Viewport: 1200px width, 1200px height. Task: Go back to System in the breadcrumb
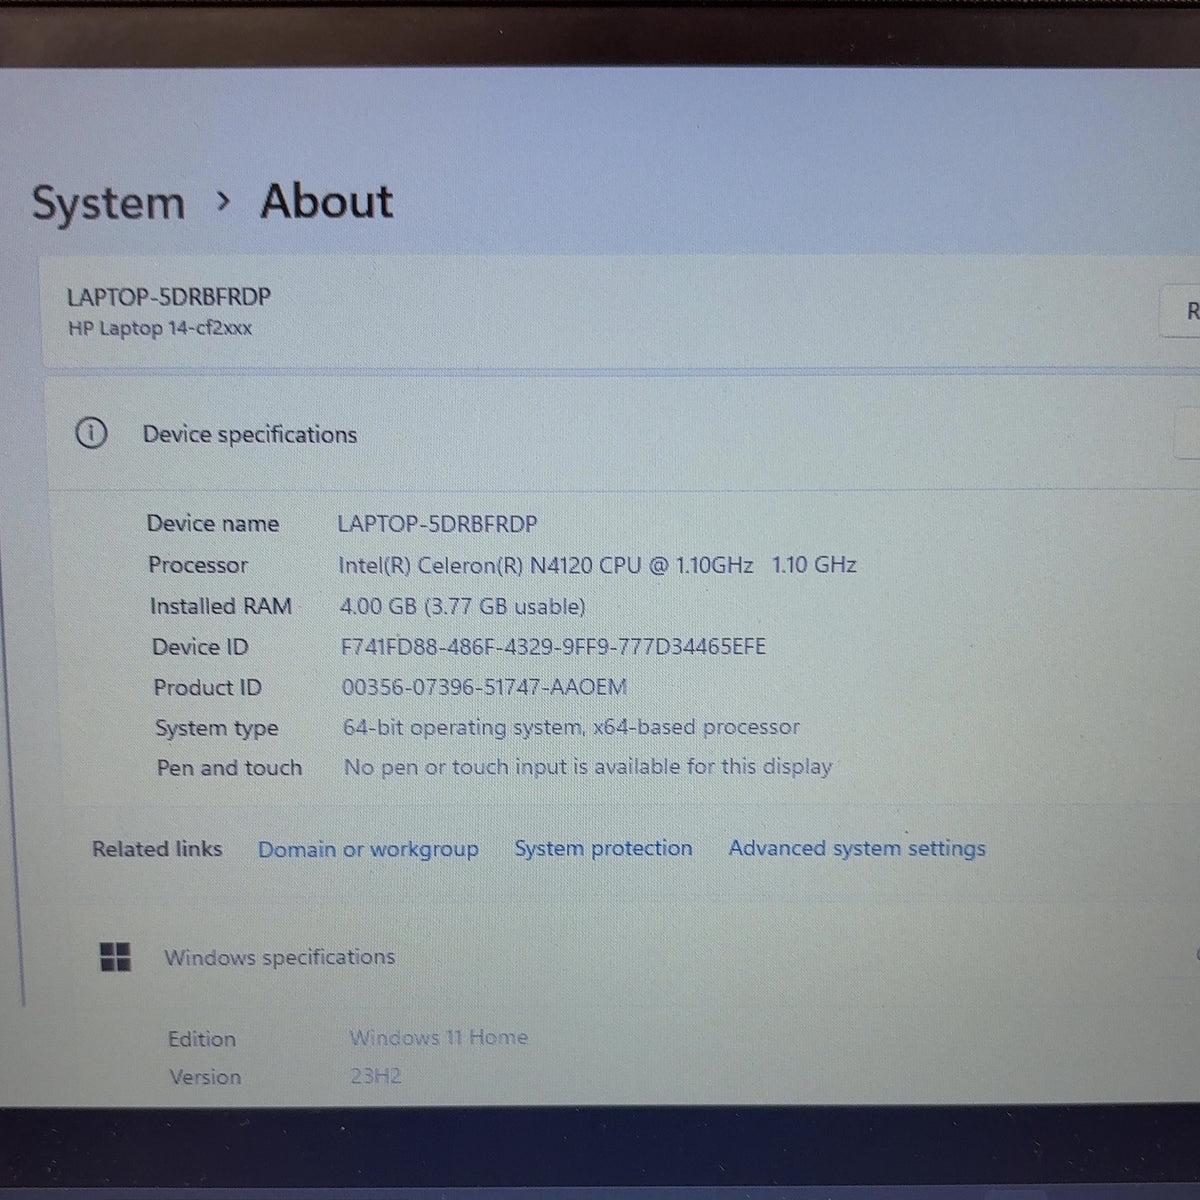point(109,203)
